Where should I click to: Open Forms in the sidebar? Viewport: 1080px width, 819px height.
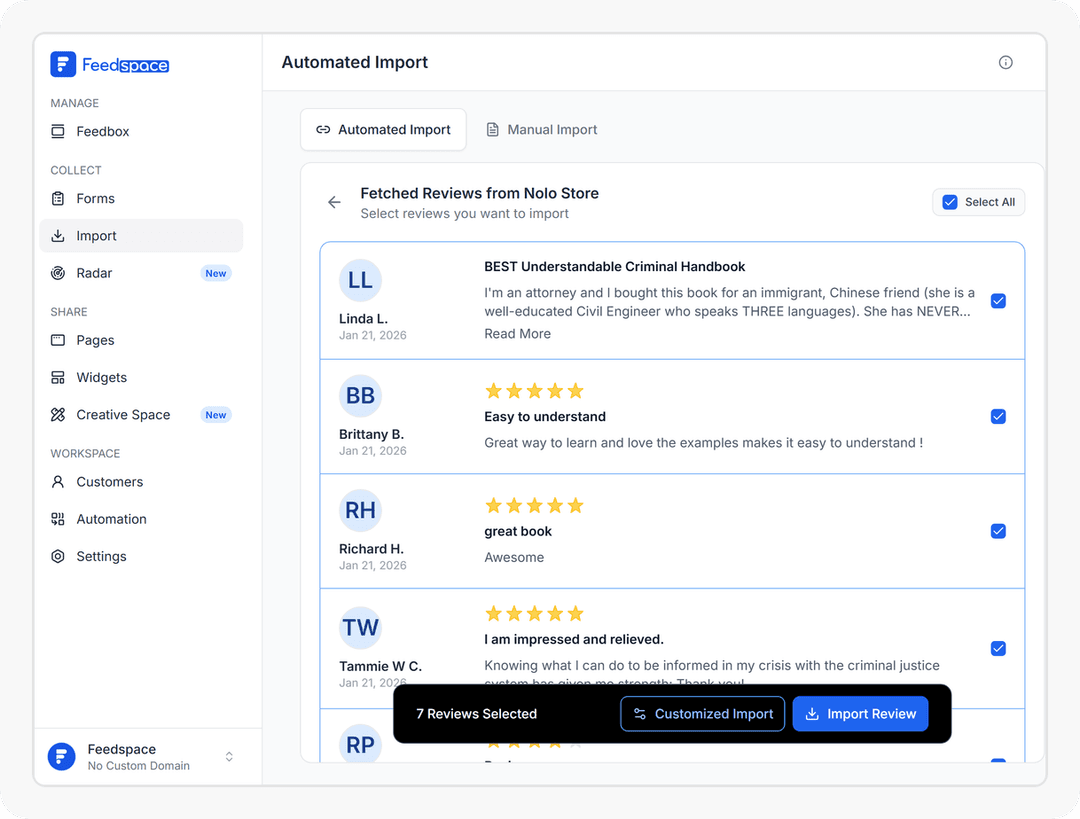click(141, 198)
